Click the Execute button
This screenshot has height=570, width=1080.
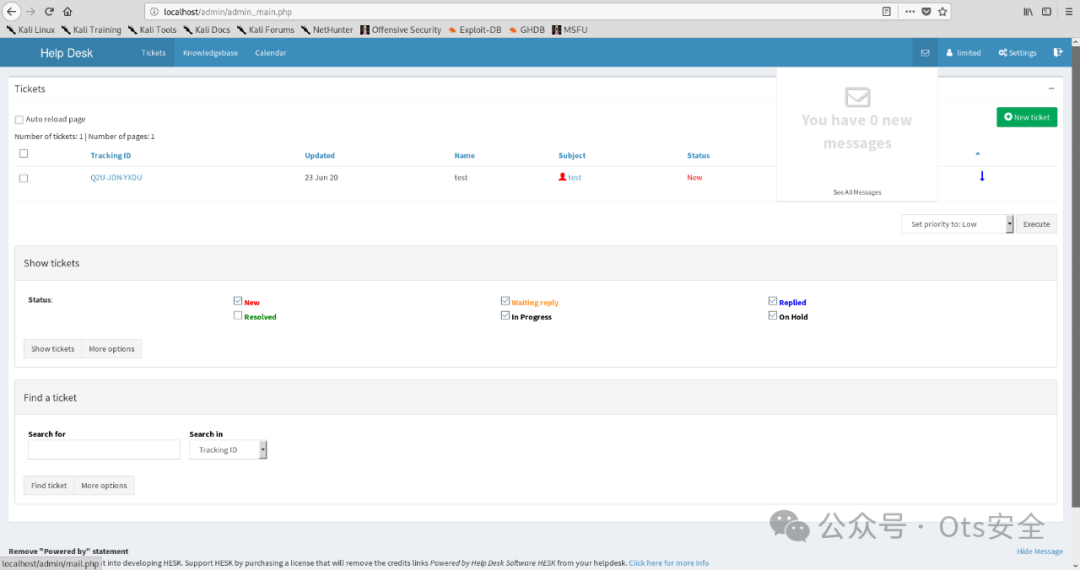point(1036,224)
